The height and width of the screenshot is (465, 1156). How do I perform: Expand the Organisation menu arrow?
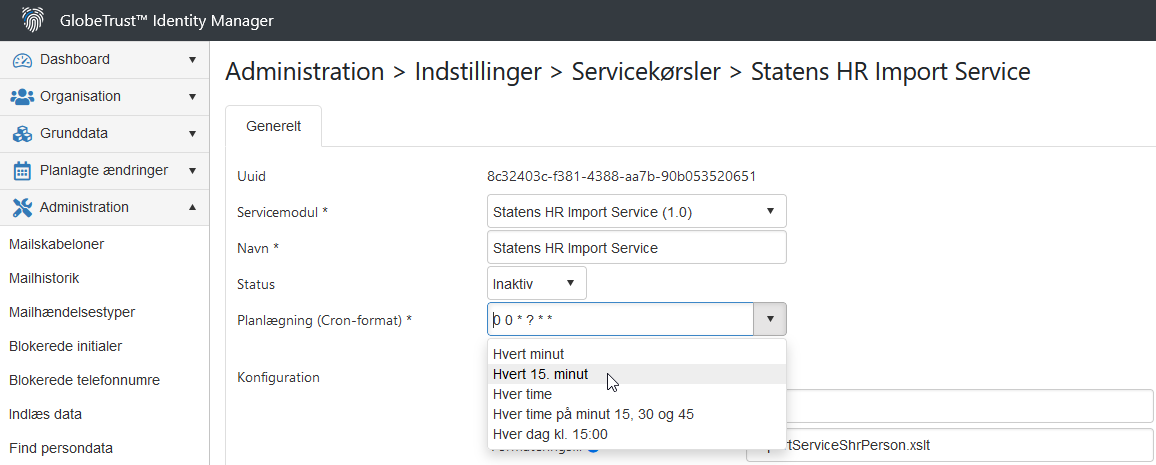[x=192, y=97]
